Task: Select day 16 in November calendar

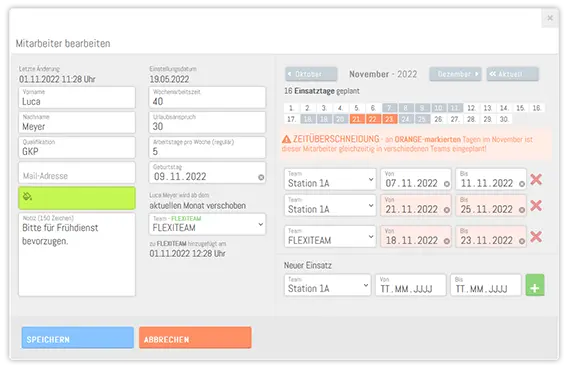Action: coord(537,108)
